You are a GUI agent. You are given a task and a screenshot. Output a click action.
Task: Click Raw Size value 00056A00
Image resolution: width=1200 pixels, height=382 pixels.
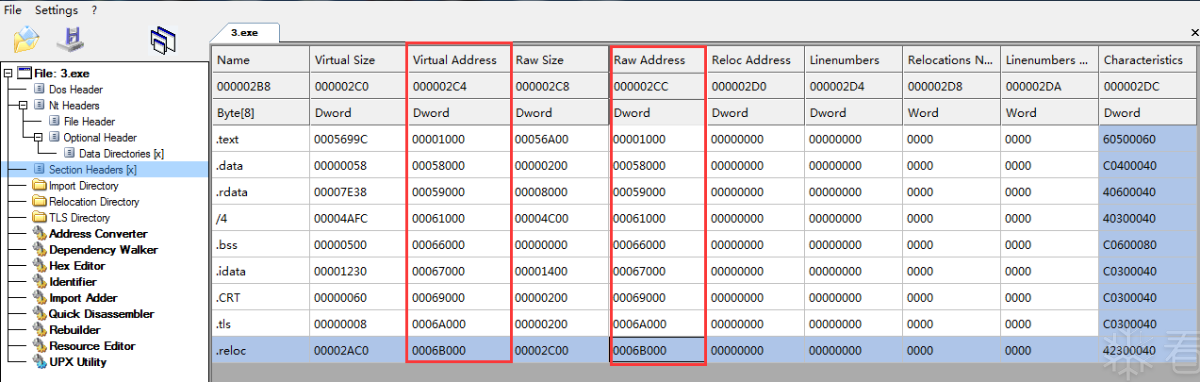[560, 140]
